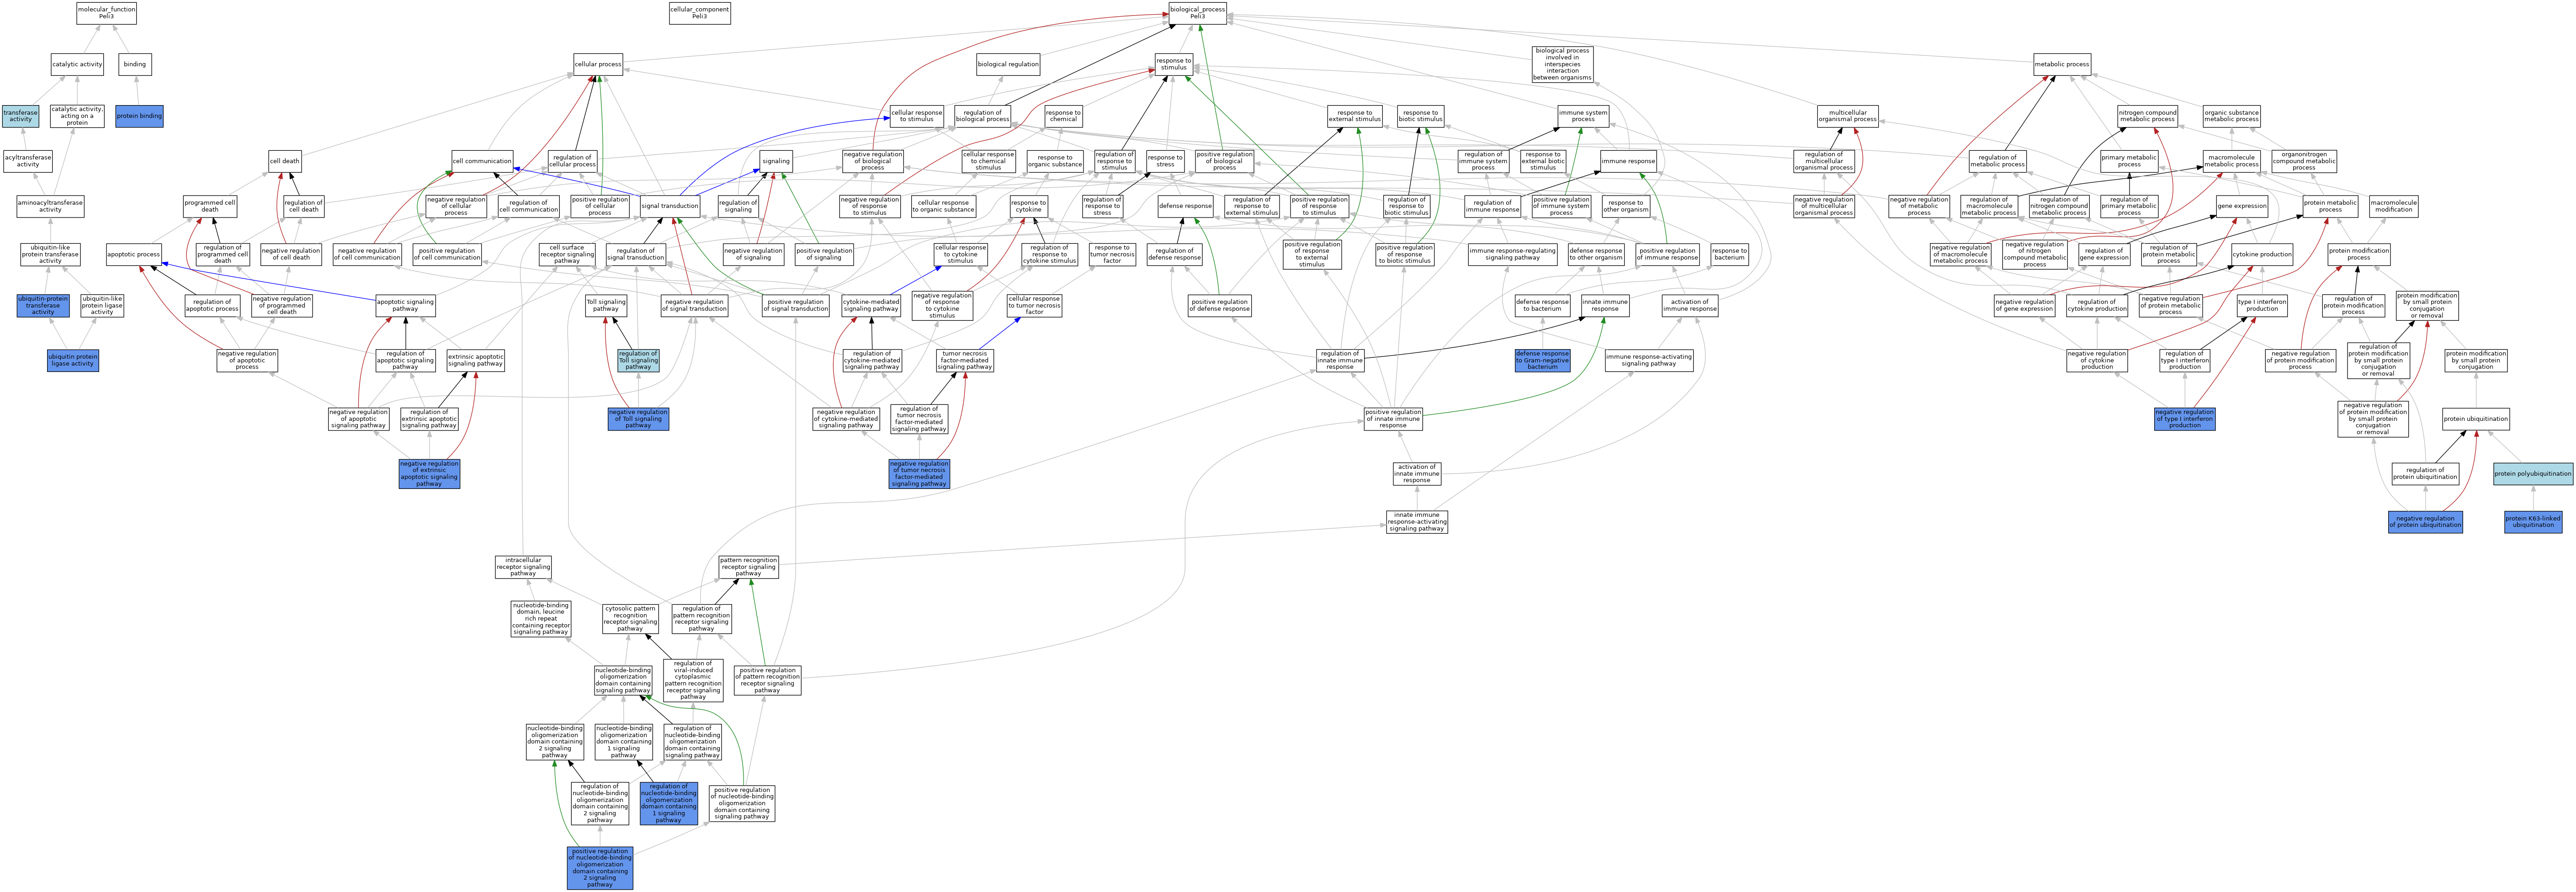Click the 'apoptotic process' node
This screenshot has height=892, width=2576.
click(133, 254)
